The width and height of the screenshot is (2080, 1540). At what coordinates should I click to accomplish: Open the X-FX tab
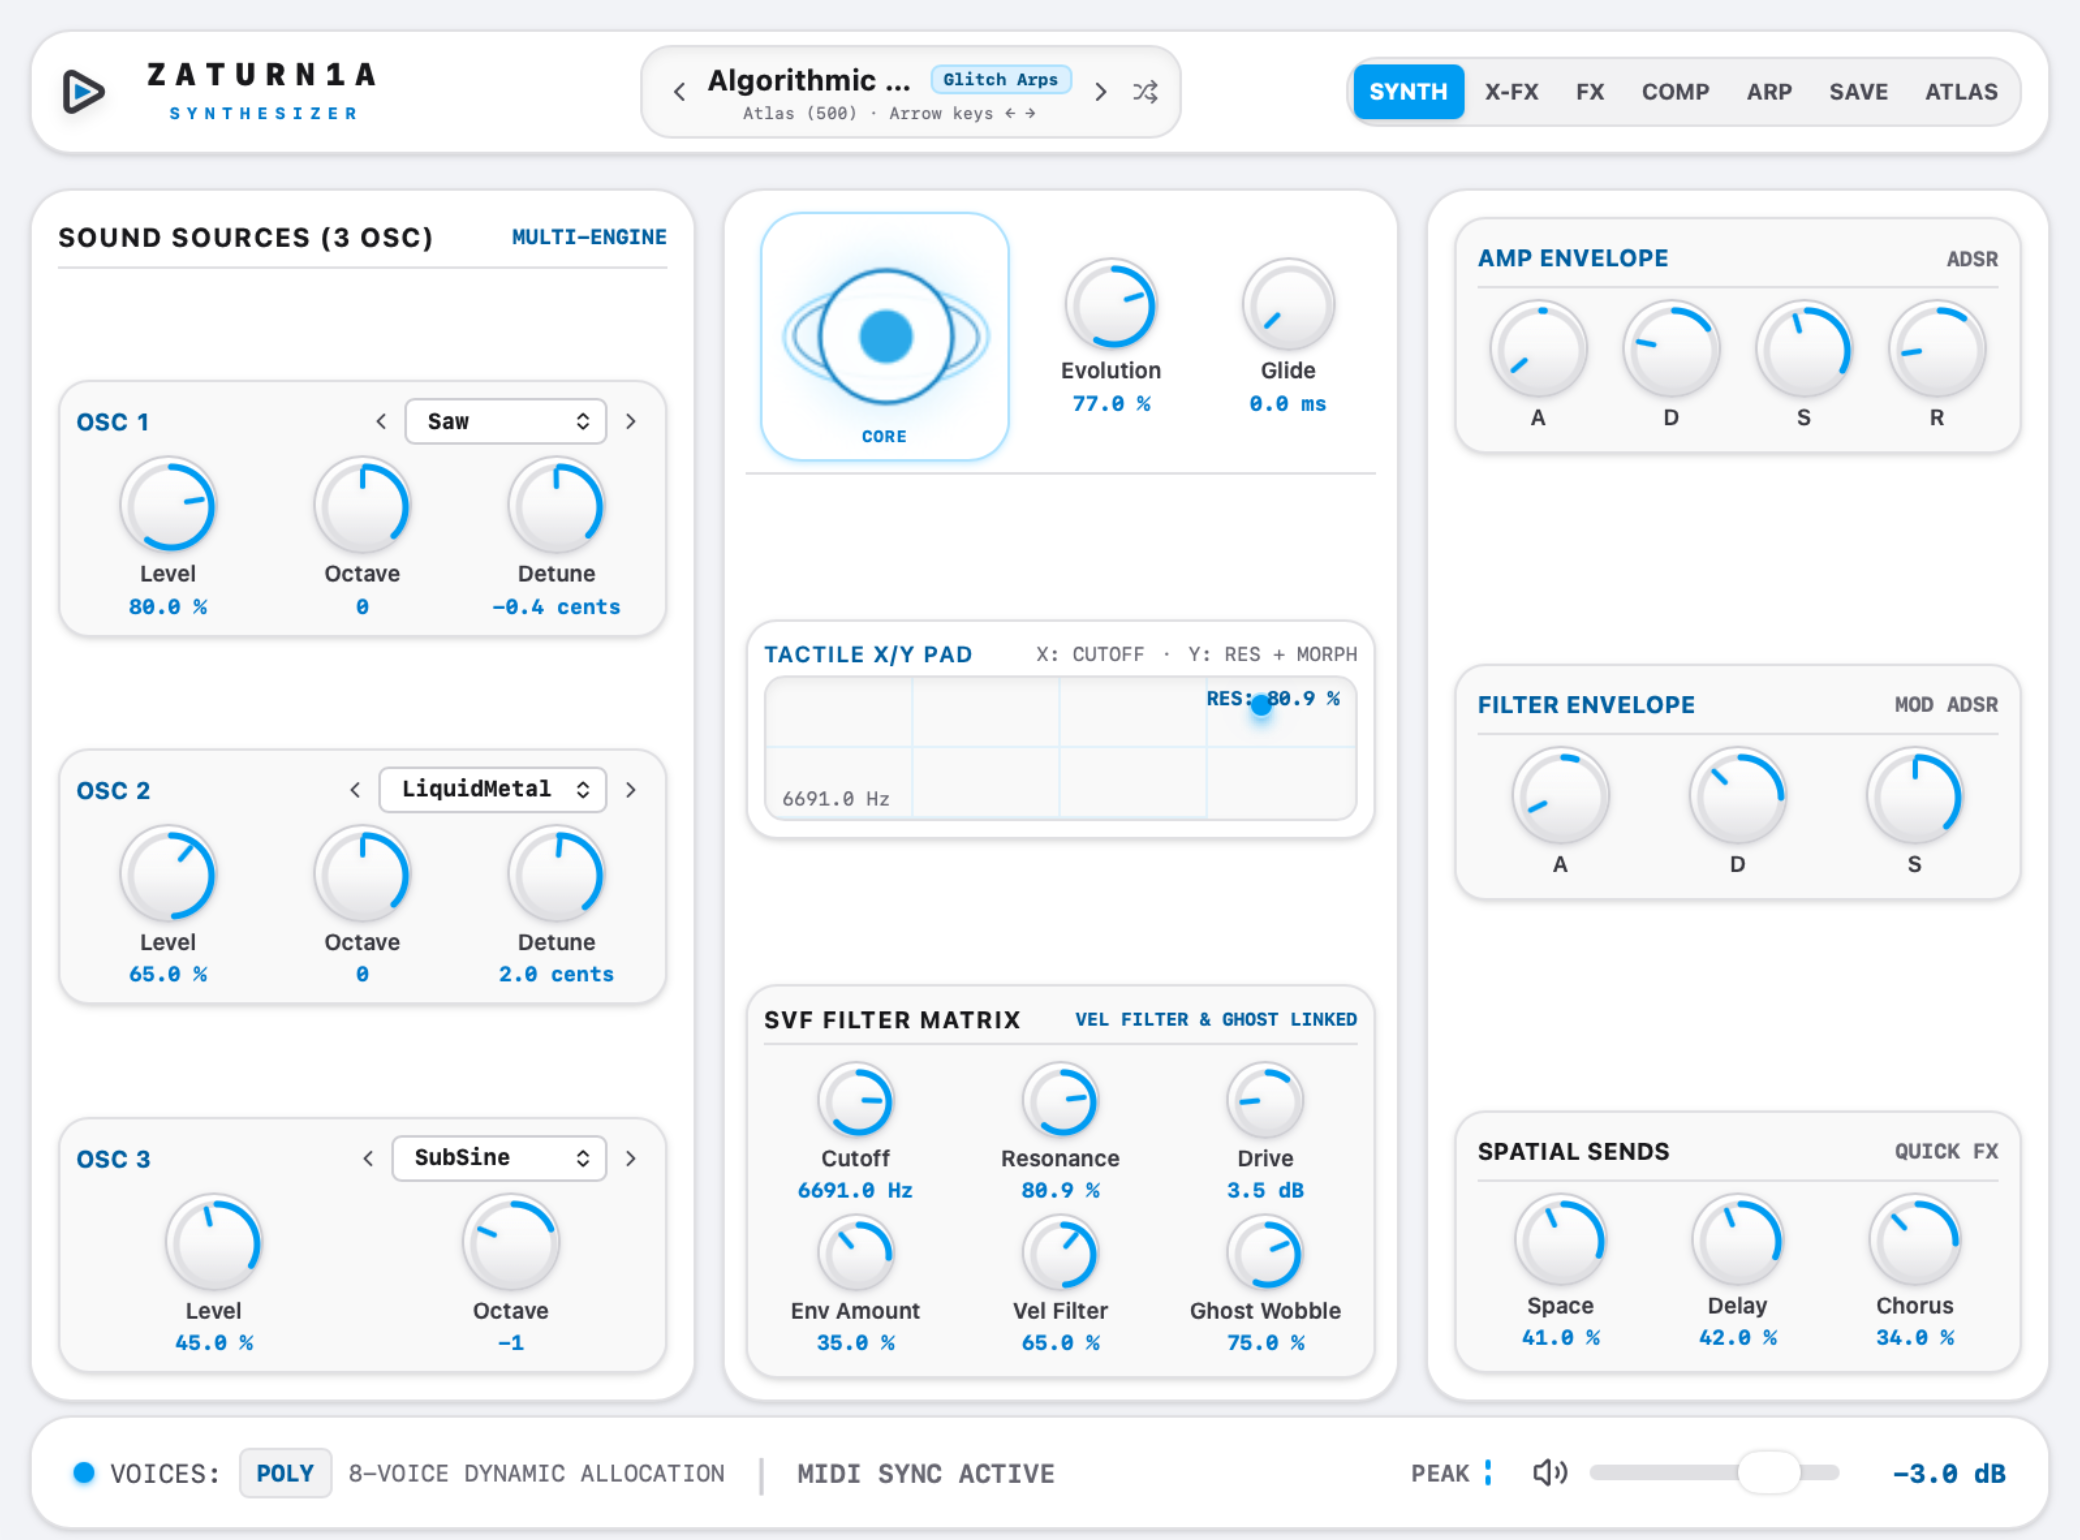click(x=1511, y=92)
